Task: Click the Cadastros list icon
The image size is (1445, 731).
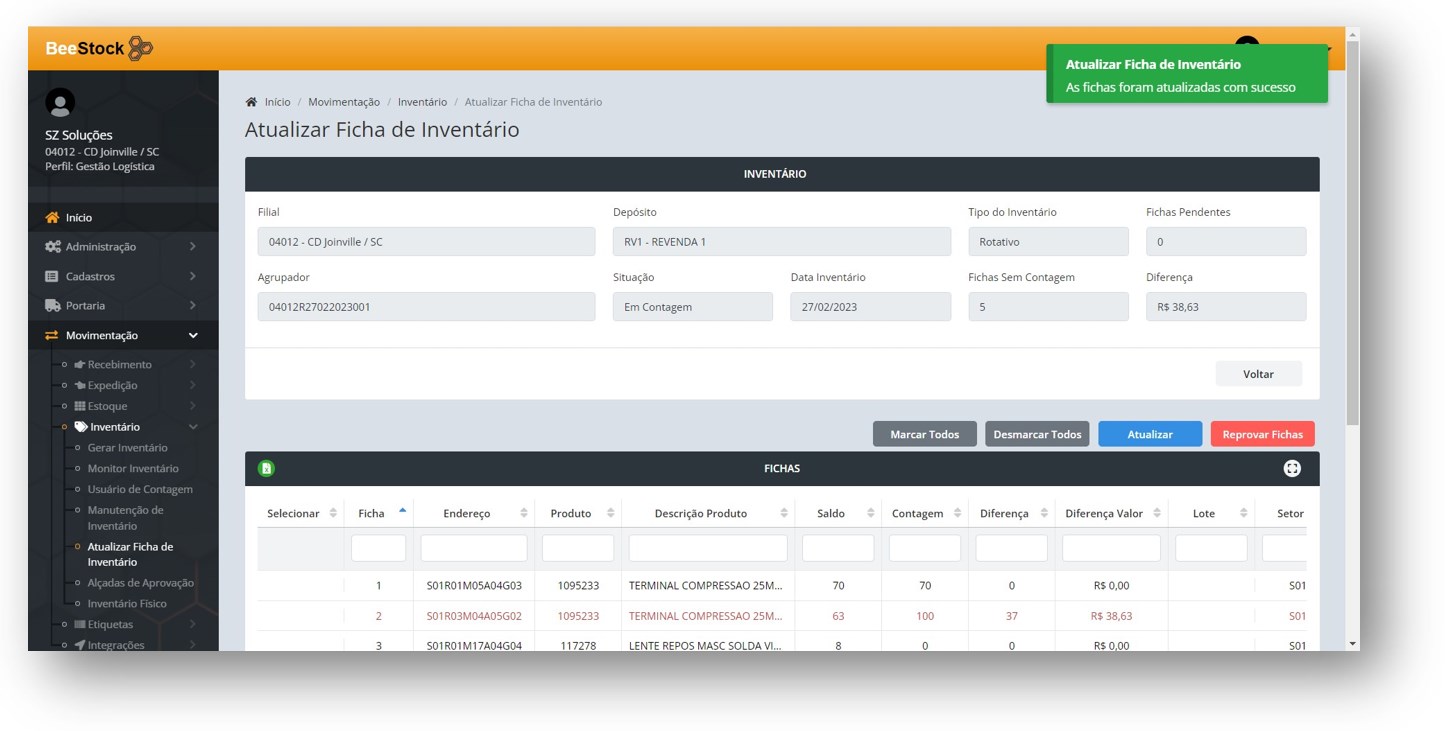Action: click(x=52, y=276)
